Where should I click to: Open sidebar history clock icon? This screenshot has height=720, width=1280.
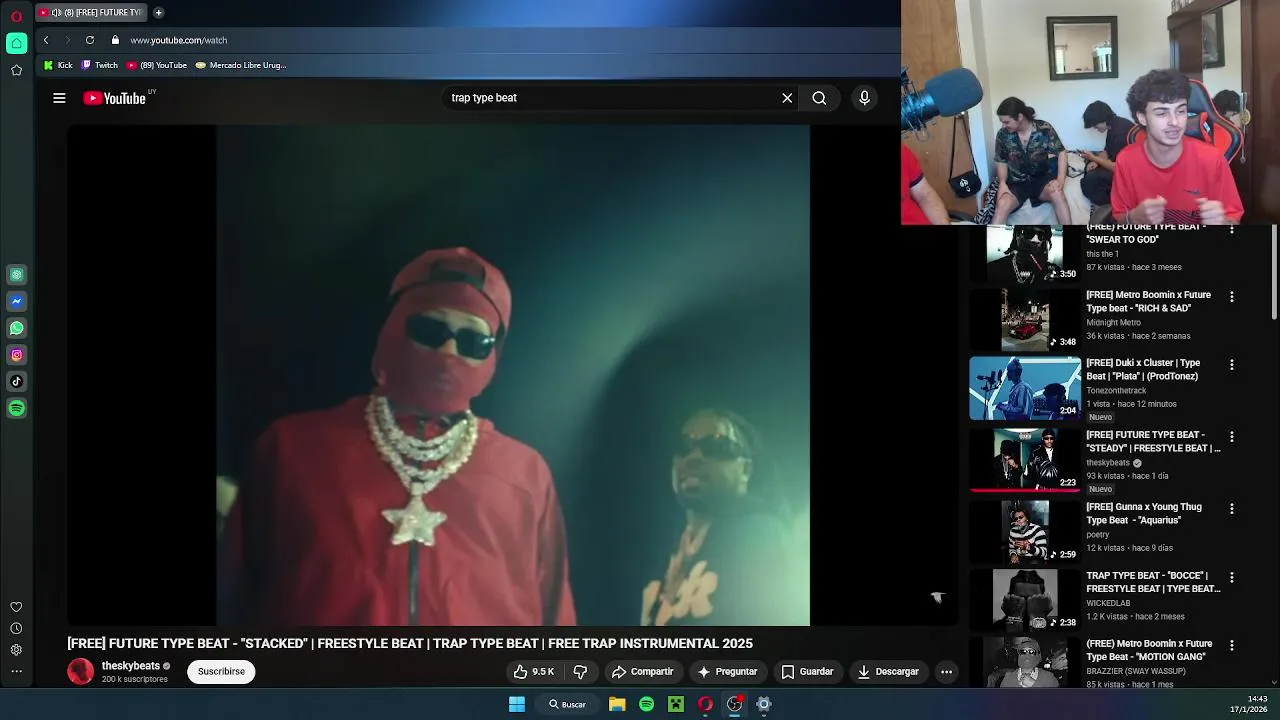(x=16, y=628)
